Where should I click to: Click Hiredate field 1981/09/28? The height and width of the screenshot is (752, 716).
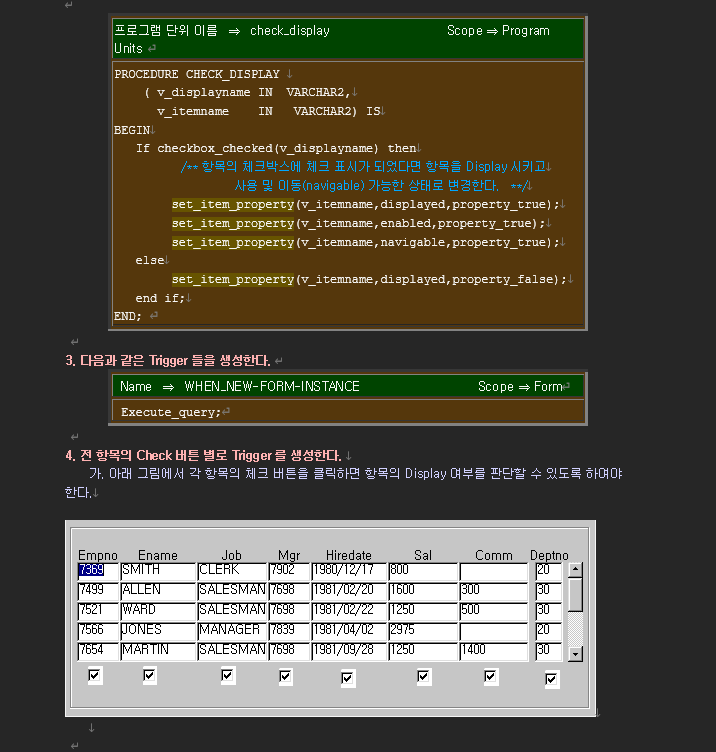[x=349, y=651]
